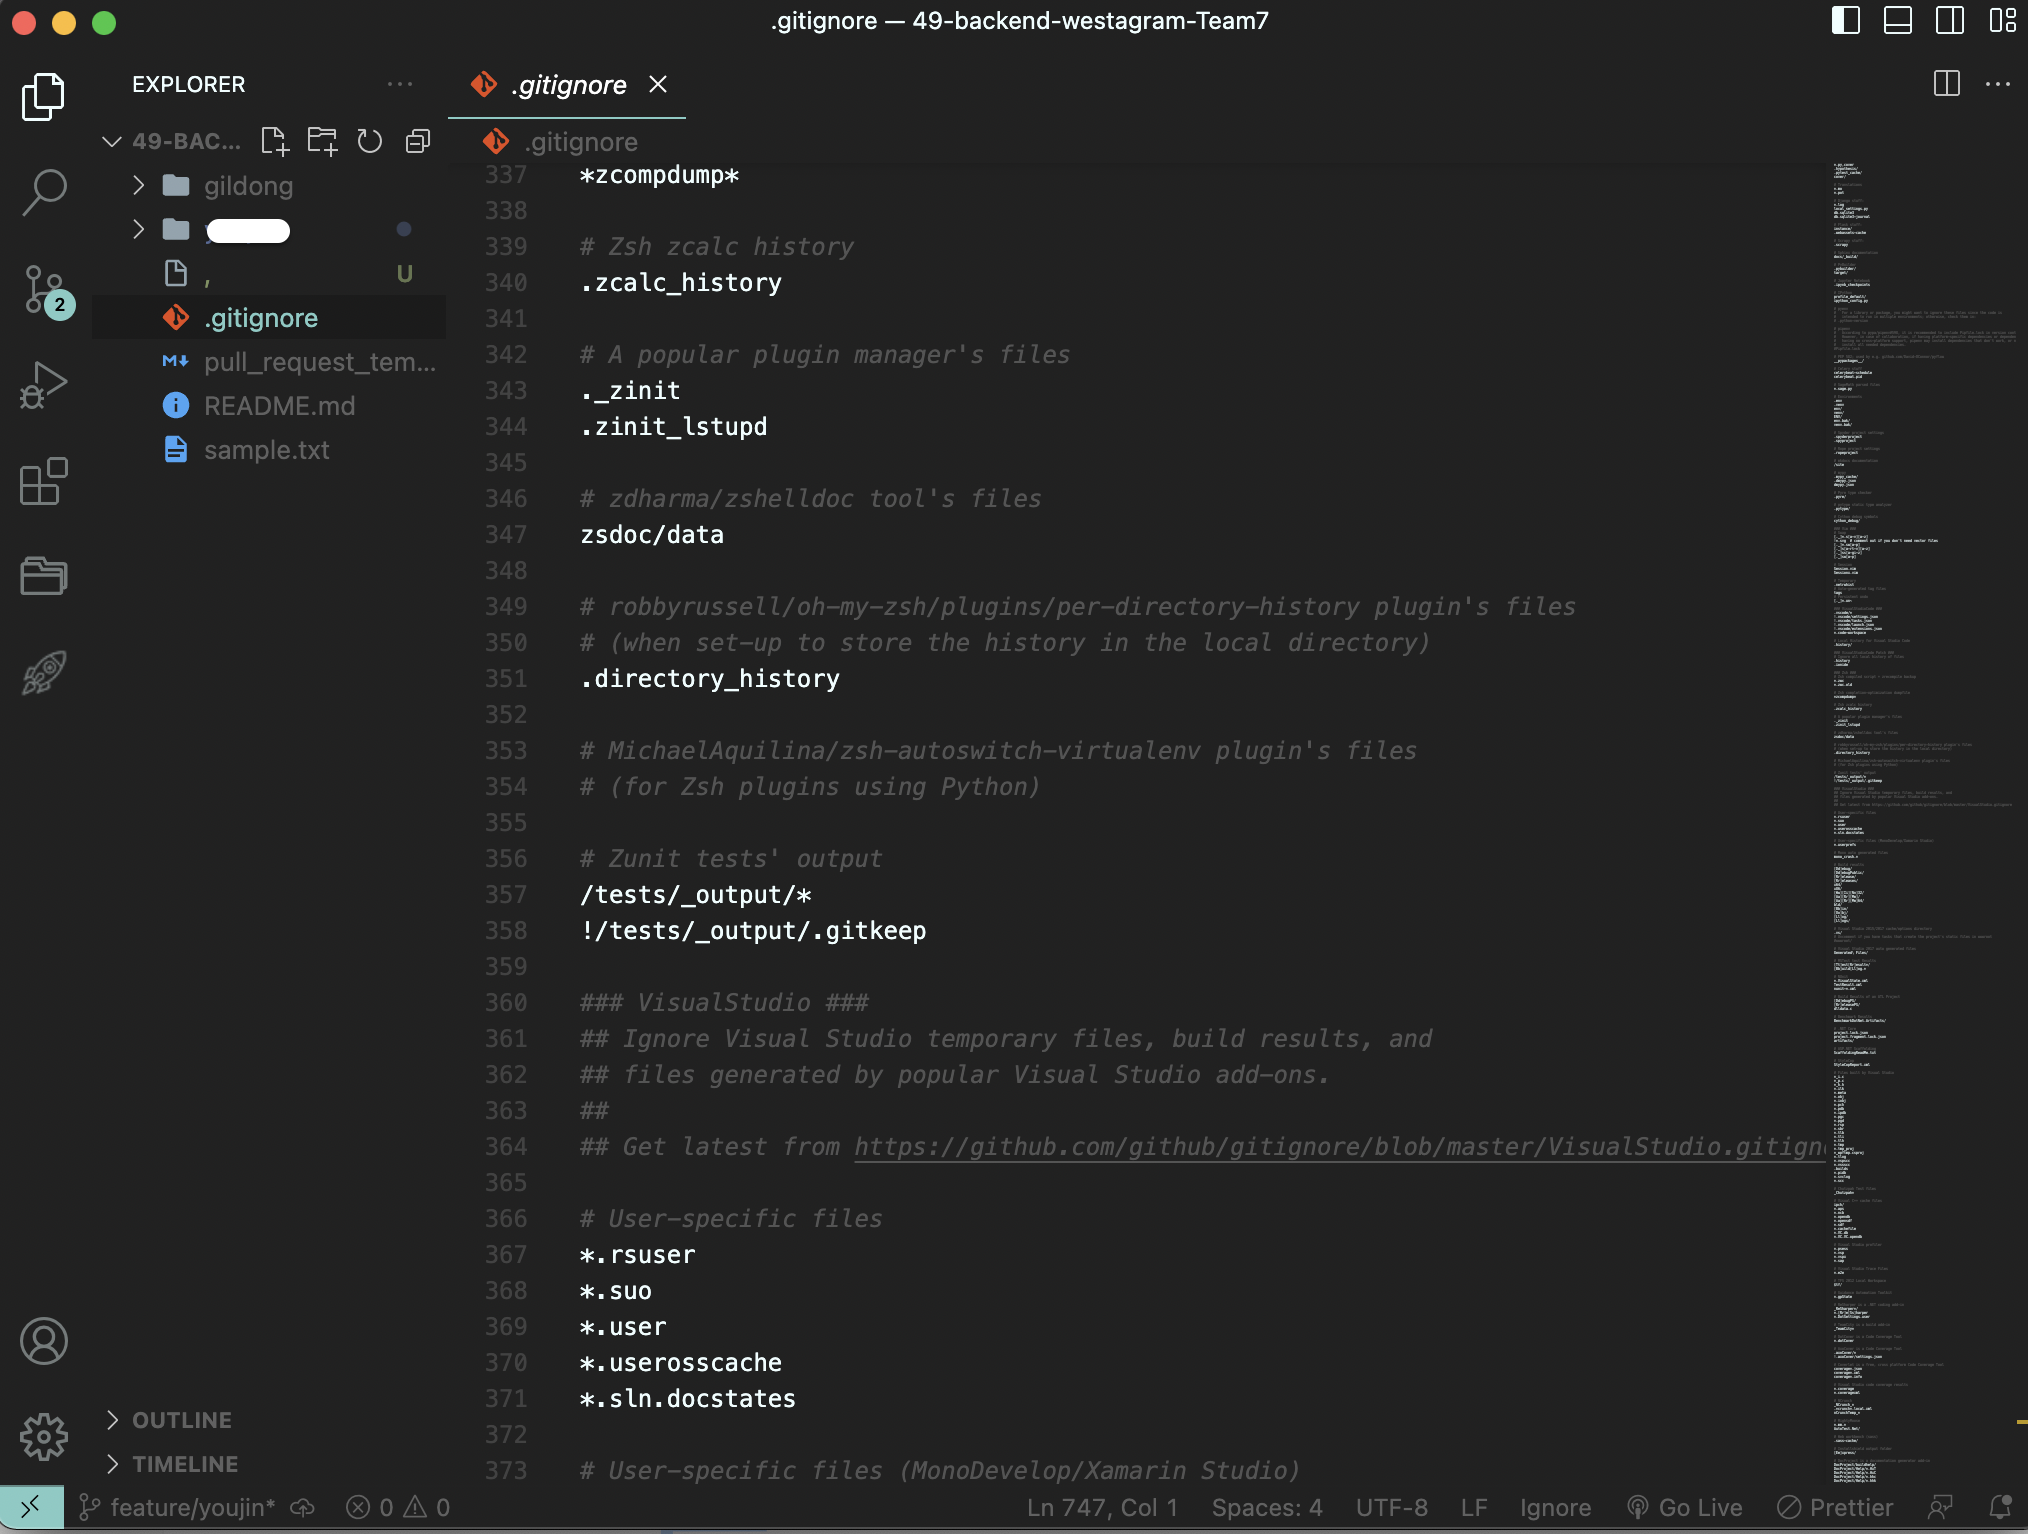Refresh the explorer file tree

[x=370, y=141]
